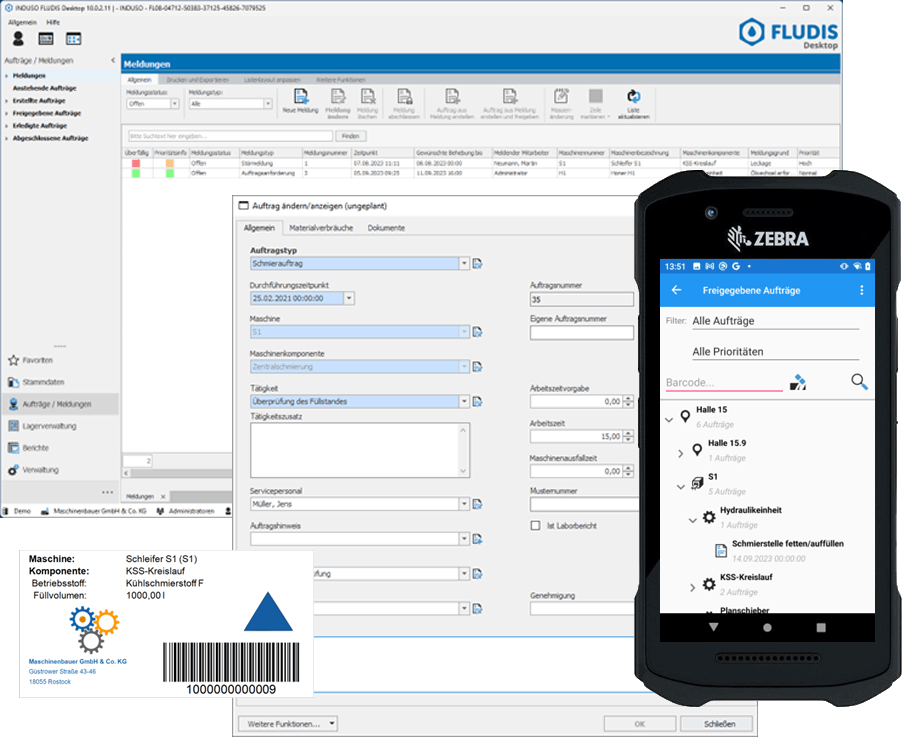The width and height of the screenshot is (902, 737).
Task: Click red Überfällig indicator in Störmeldung row
Action: (x=136, y=163)
